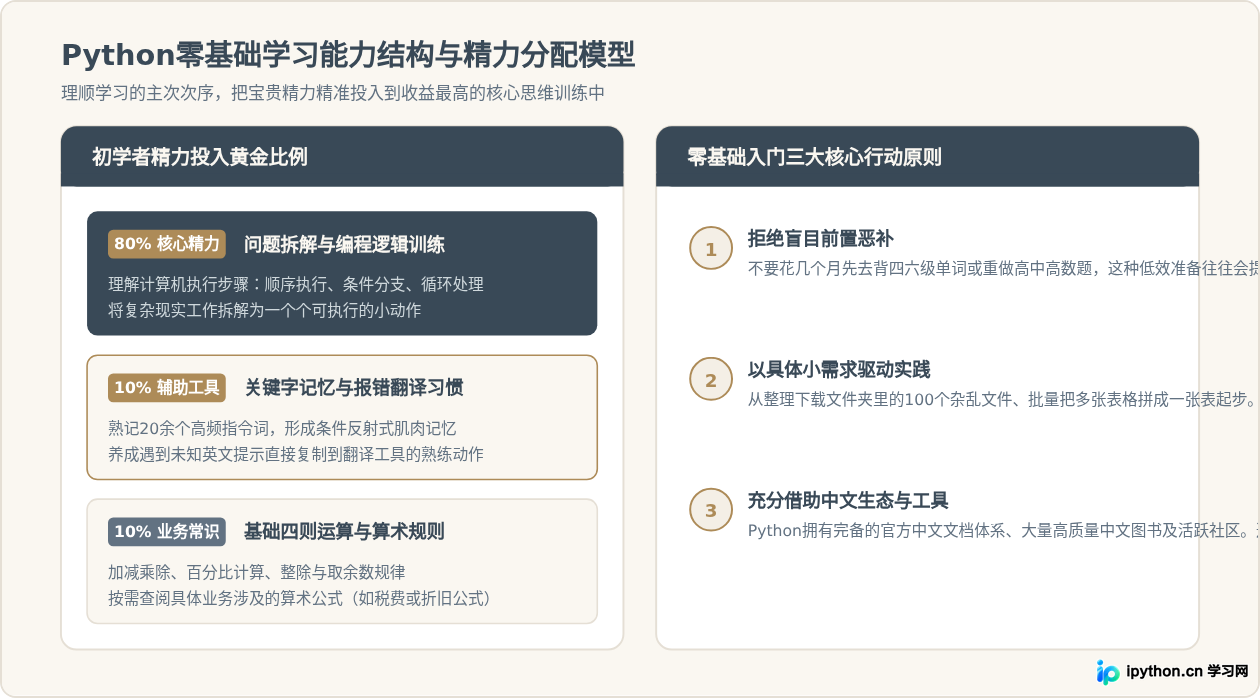Click the subtitle starting with 理顺学习的主次次序
The image size is (1260, 698).
point(333,93)
